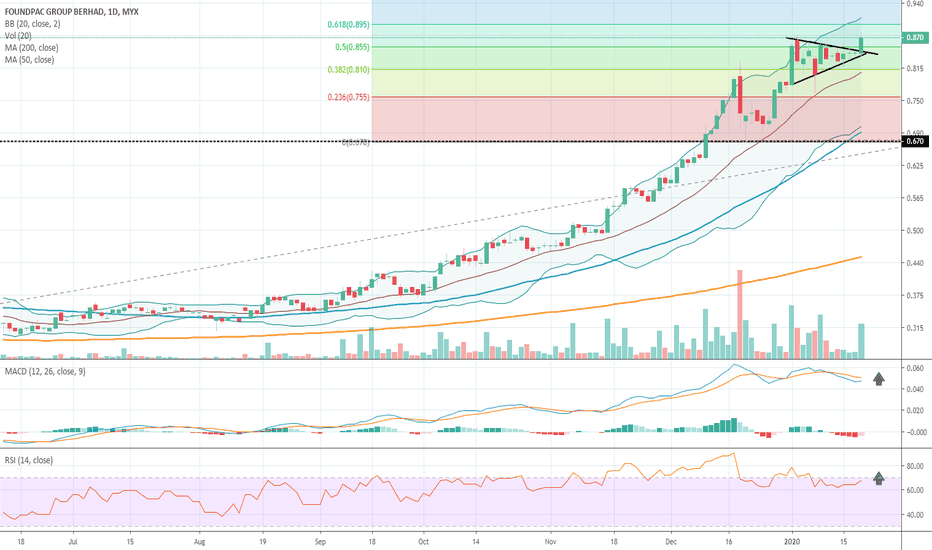This screenshot has height=550, width=932.
Task: Click the 0.565 price axis value
Action: pyautogui.click(x=915, y=198)
